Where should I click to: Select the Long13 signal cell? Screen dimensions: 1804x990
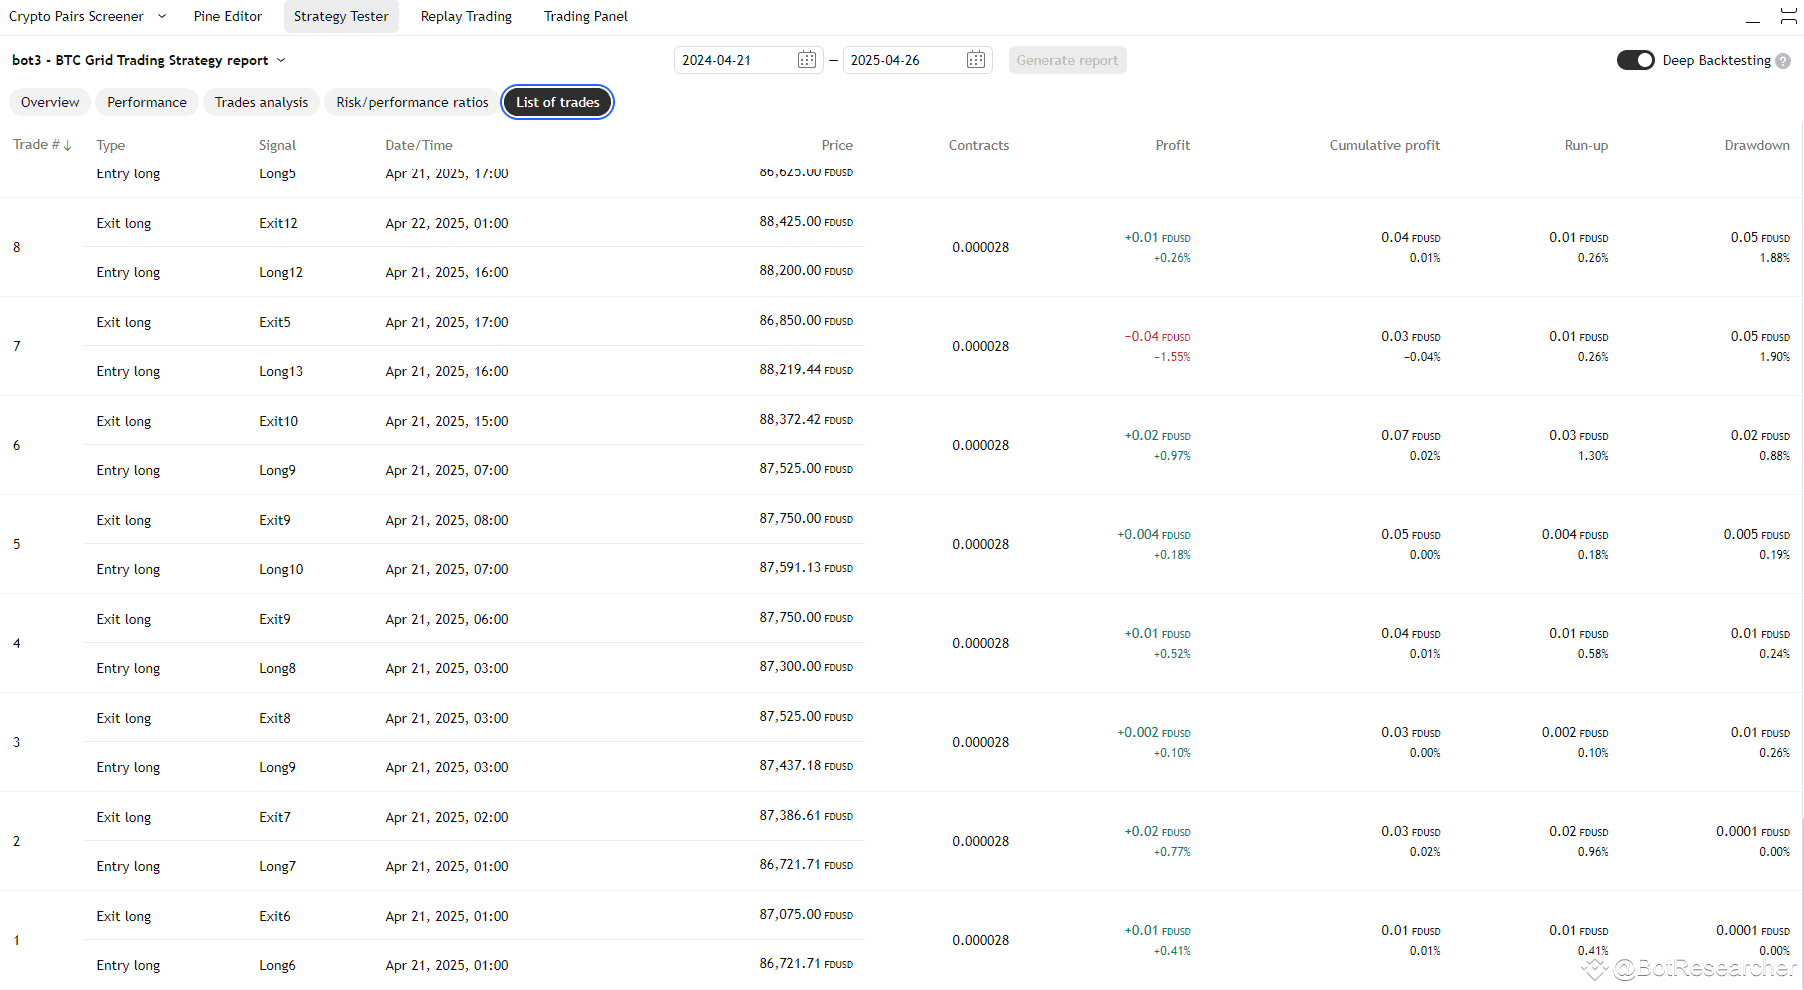pos(281,371)
